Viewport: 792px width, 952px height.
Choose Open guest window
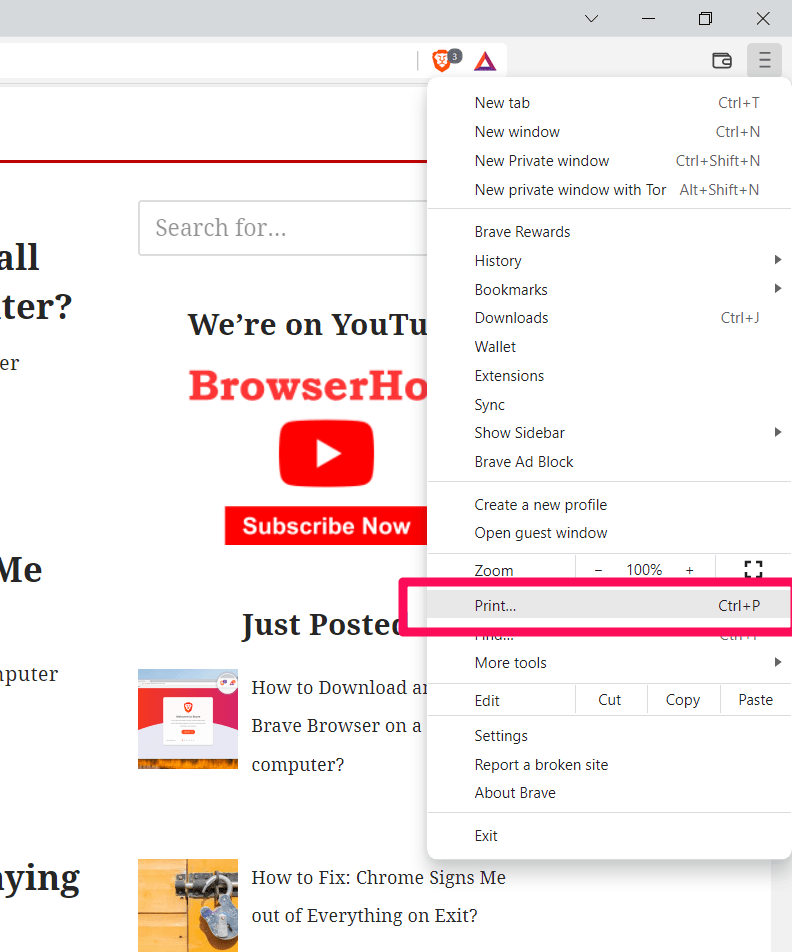click(x=609, y=533)
